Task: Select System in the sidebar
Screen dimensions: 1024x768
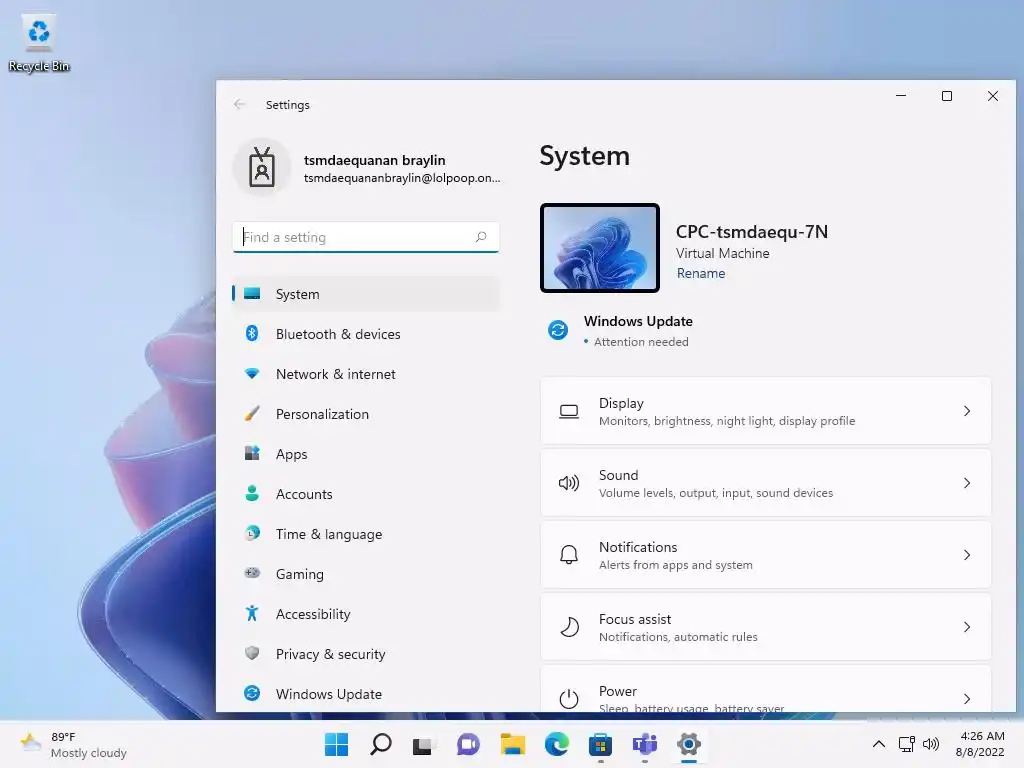Action: 366,294
